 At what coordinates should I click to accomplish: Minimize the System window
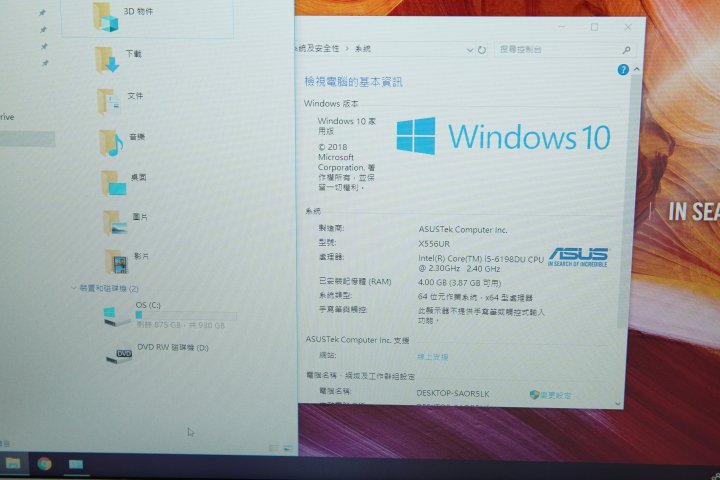[562, 28]
